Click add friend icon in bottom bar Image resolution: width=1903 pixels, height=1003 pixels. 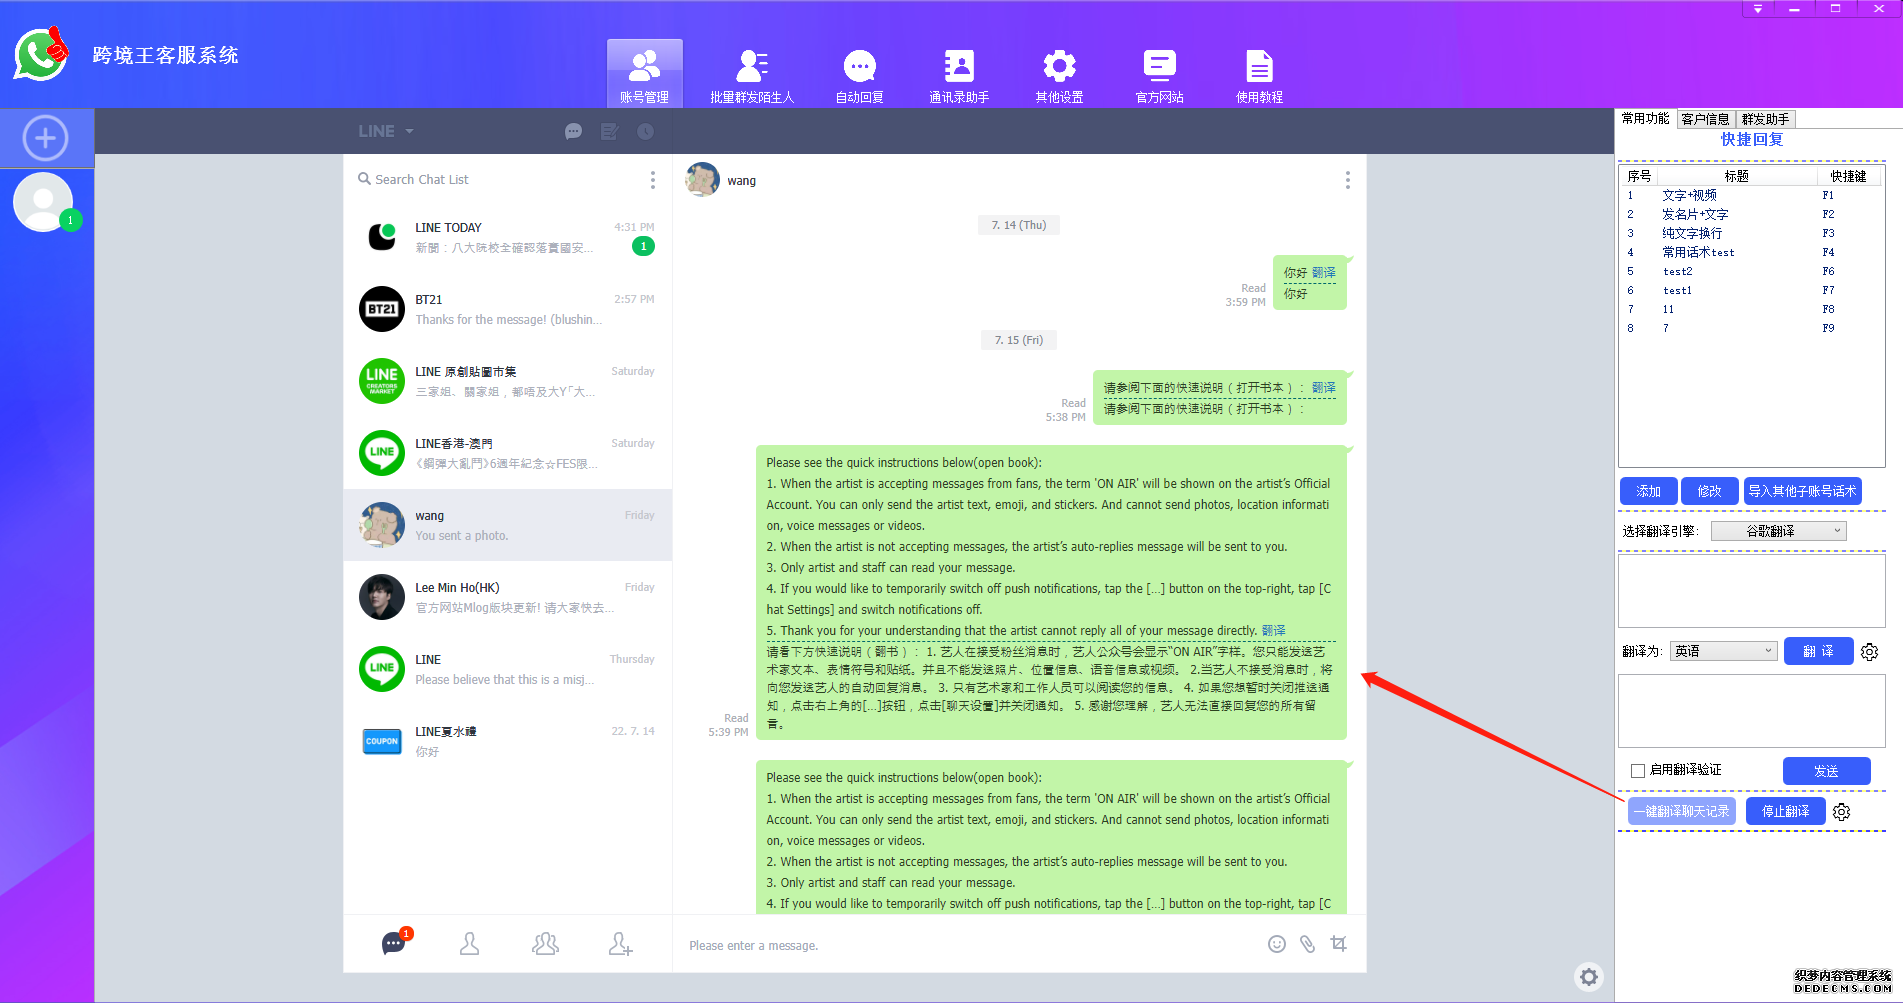(x=620, y=944)
